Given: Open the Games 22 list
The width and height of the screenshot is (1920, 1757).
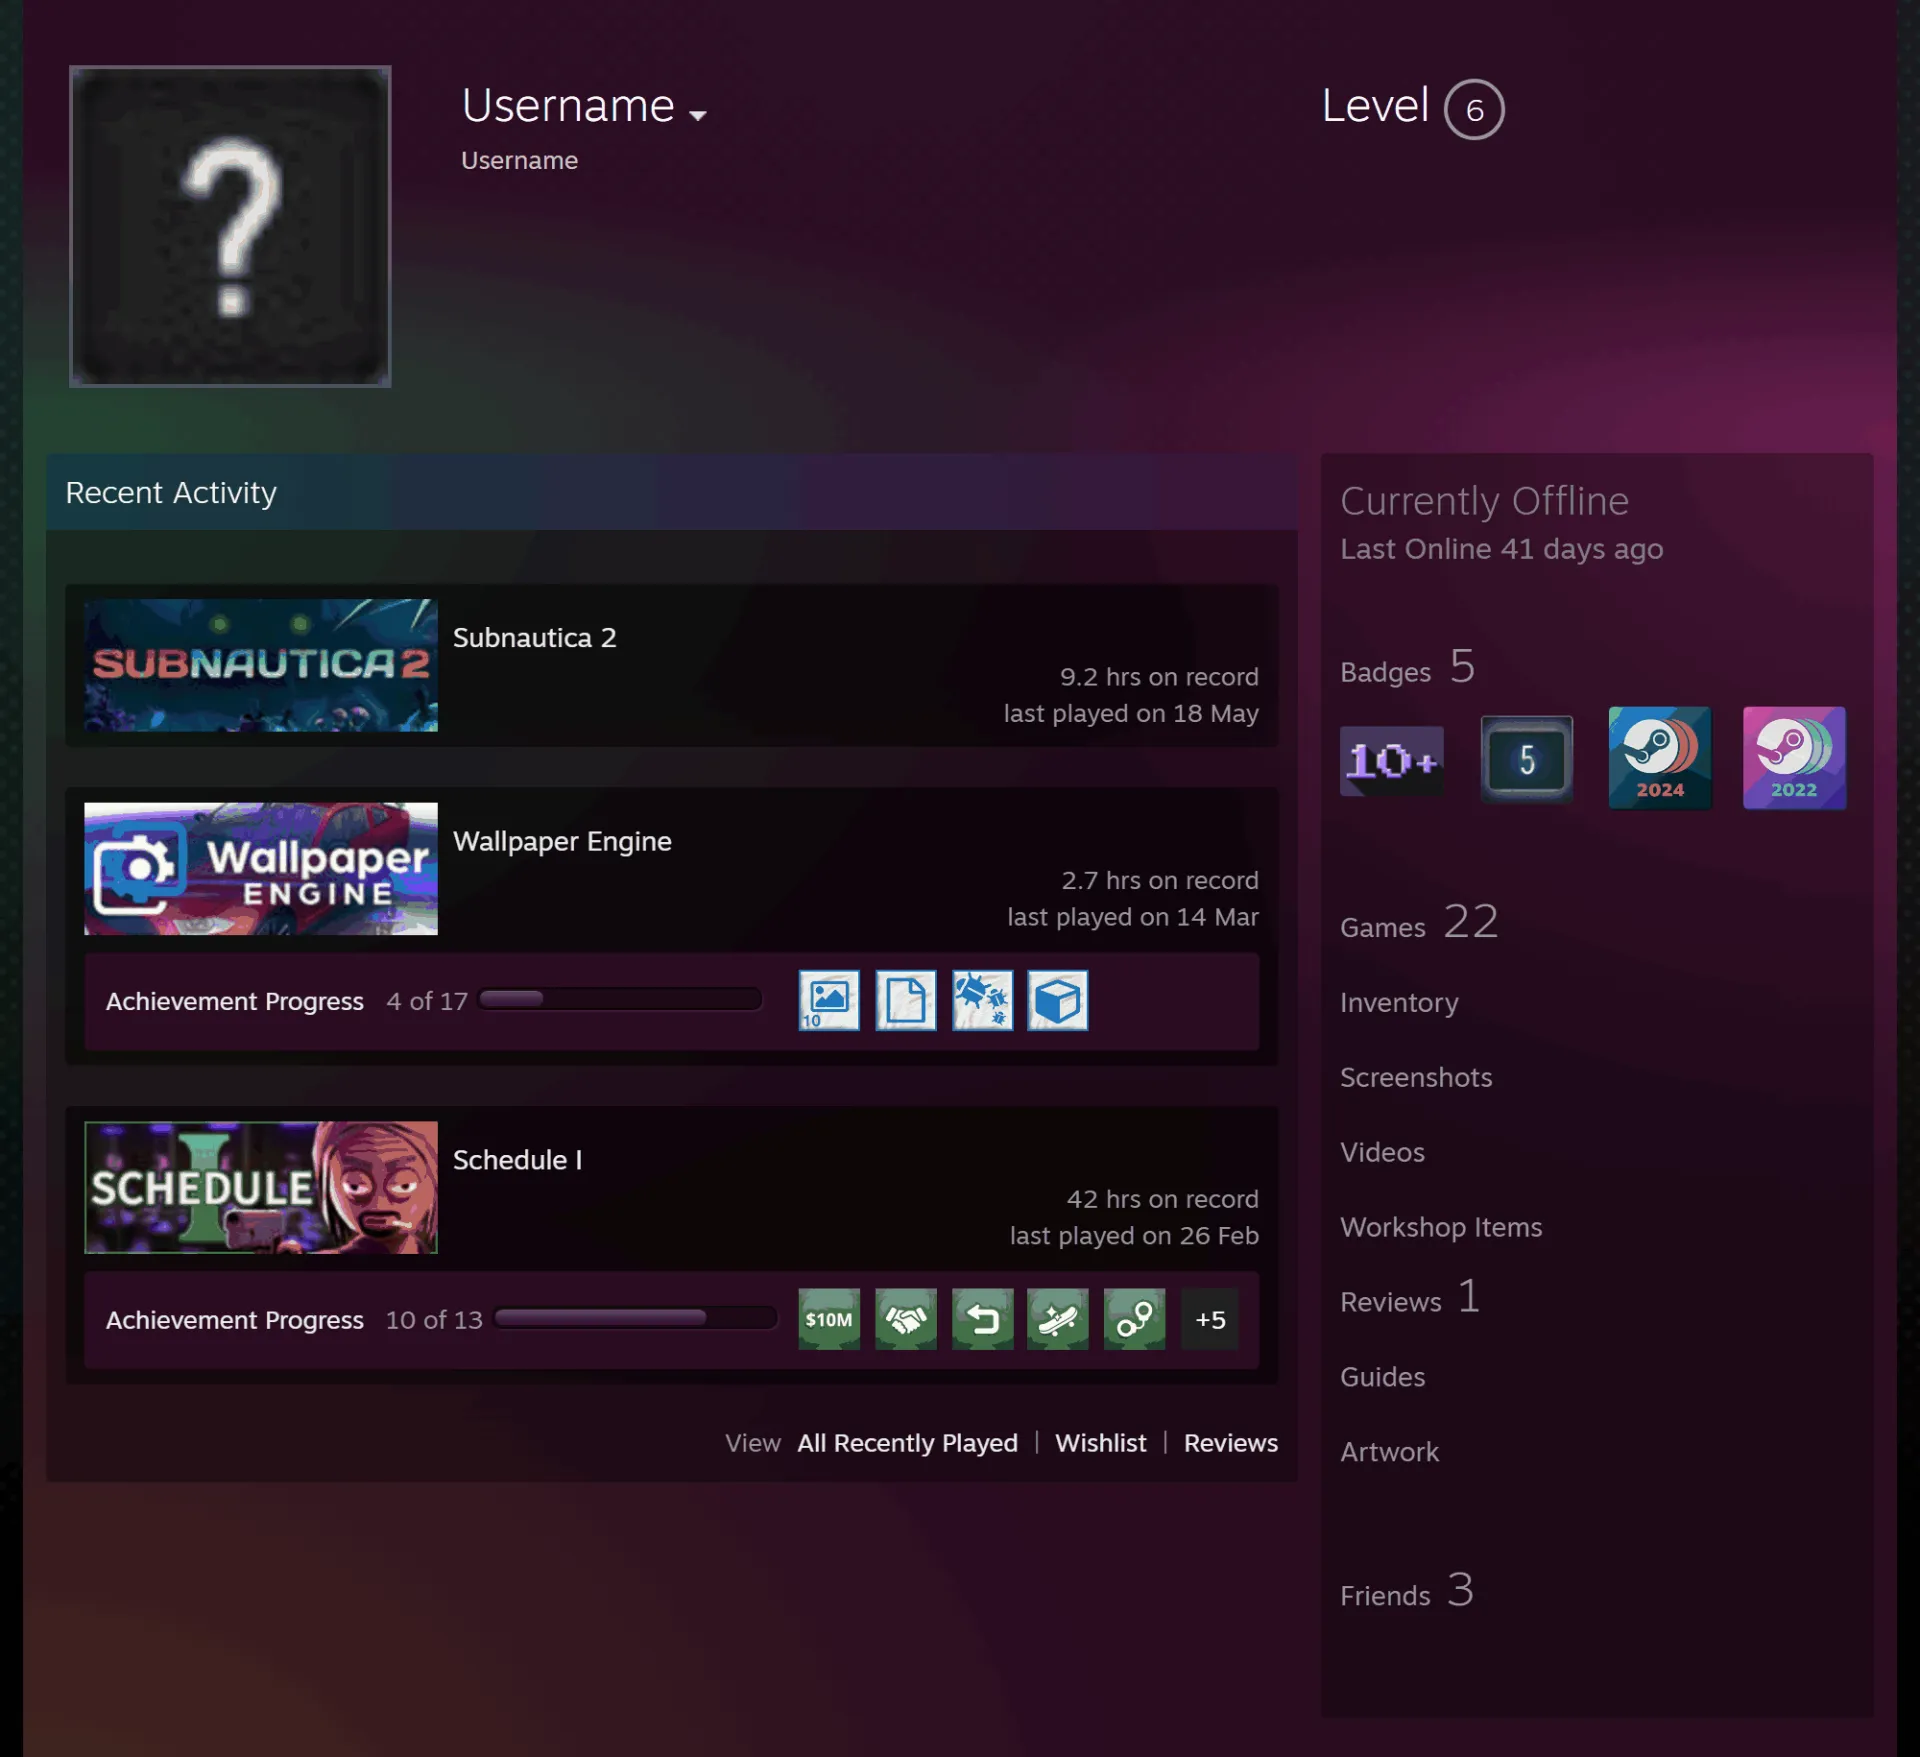Looking at the screenshot, I should pyautogui.click(x=1419, y=922).
